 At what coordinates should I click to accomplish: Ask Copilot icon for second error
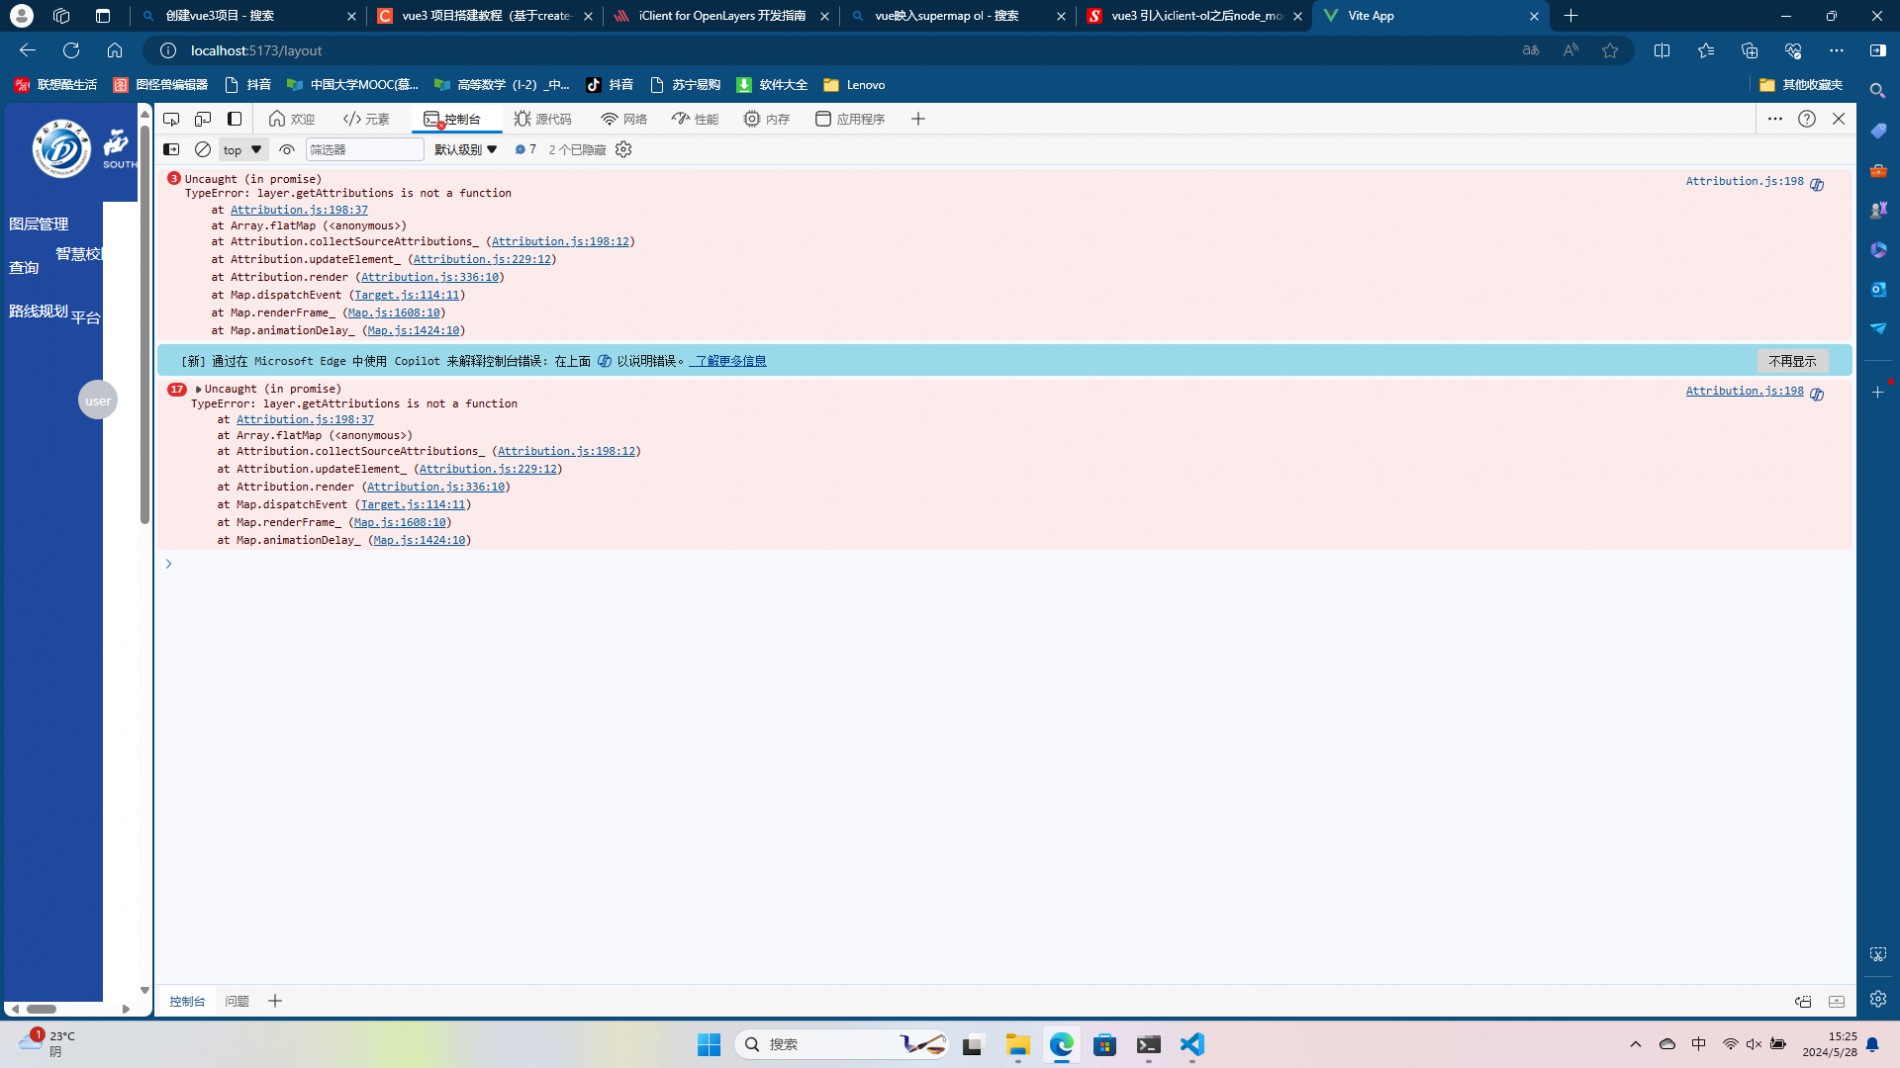(1817, 394)
